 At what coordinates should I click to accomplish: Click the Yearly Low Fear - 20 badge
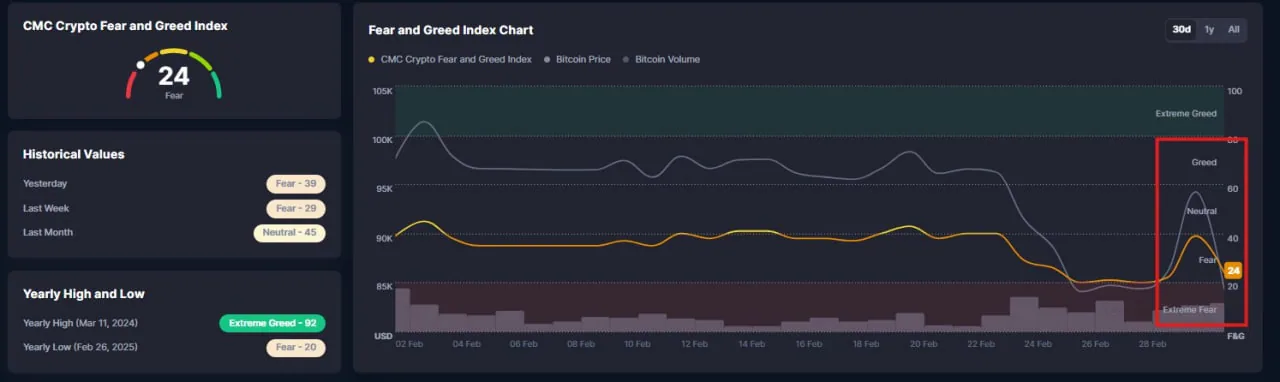pyautogui.click(x=296, y=347)
